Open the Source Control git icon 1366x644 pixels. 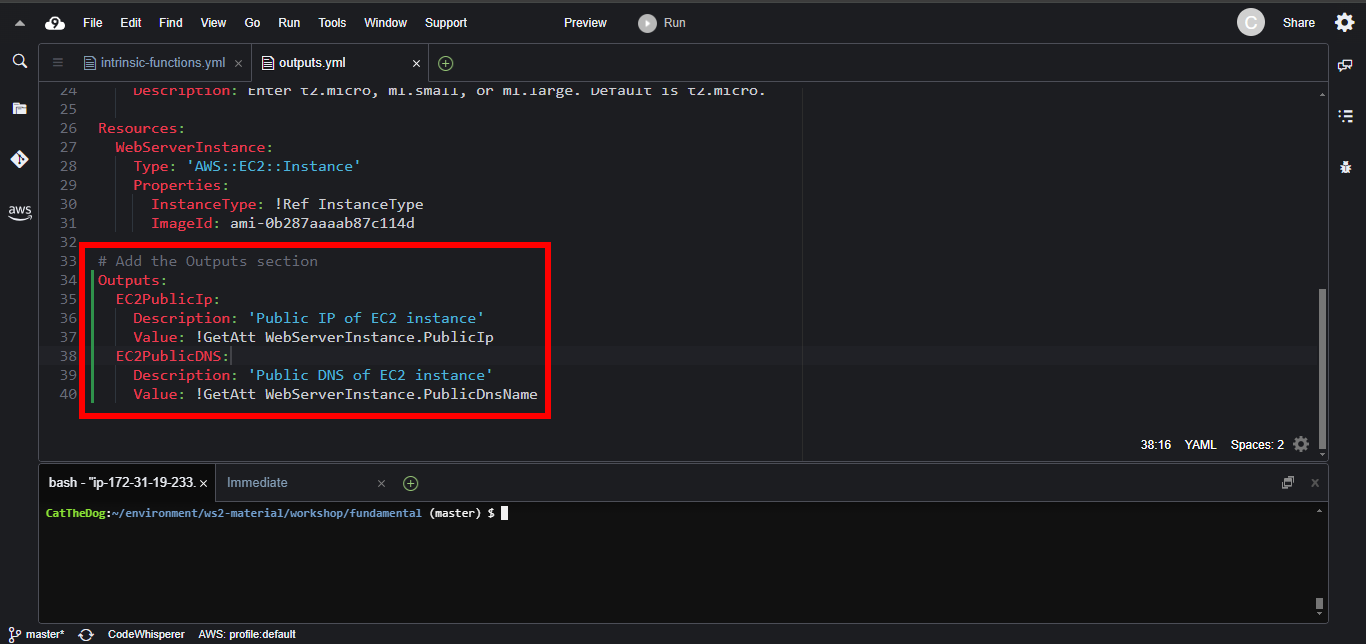click(x=19, y=159)
